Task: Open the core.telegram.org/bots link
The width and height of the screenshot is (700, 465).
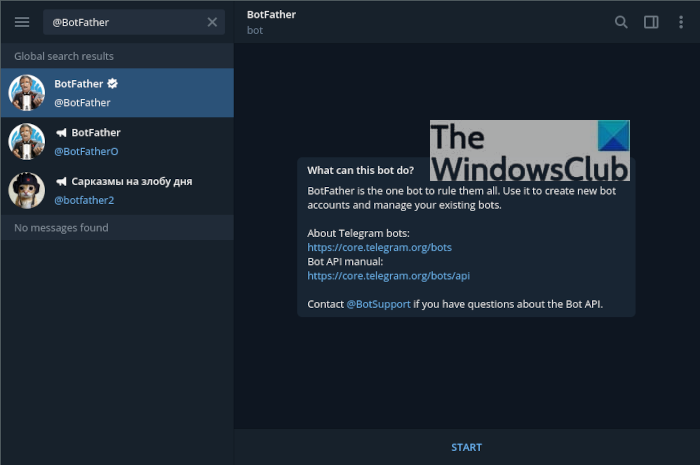Action: pyautogui.click(x=379, y=247)
